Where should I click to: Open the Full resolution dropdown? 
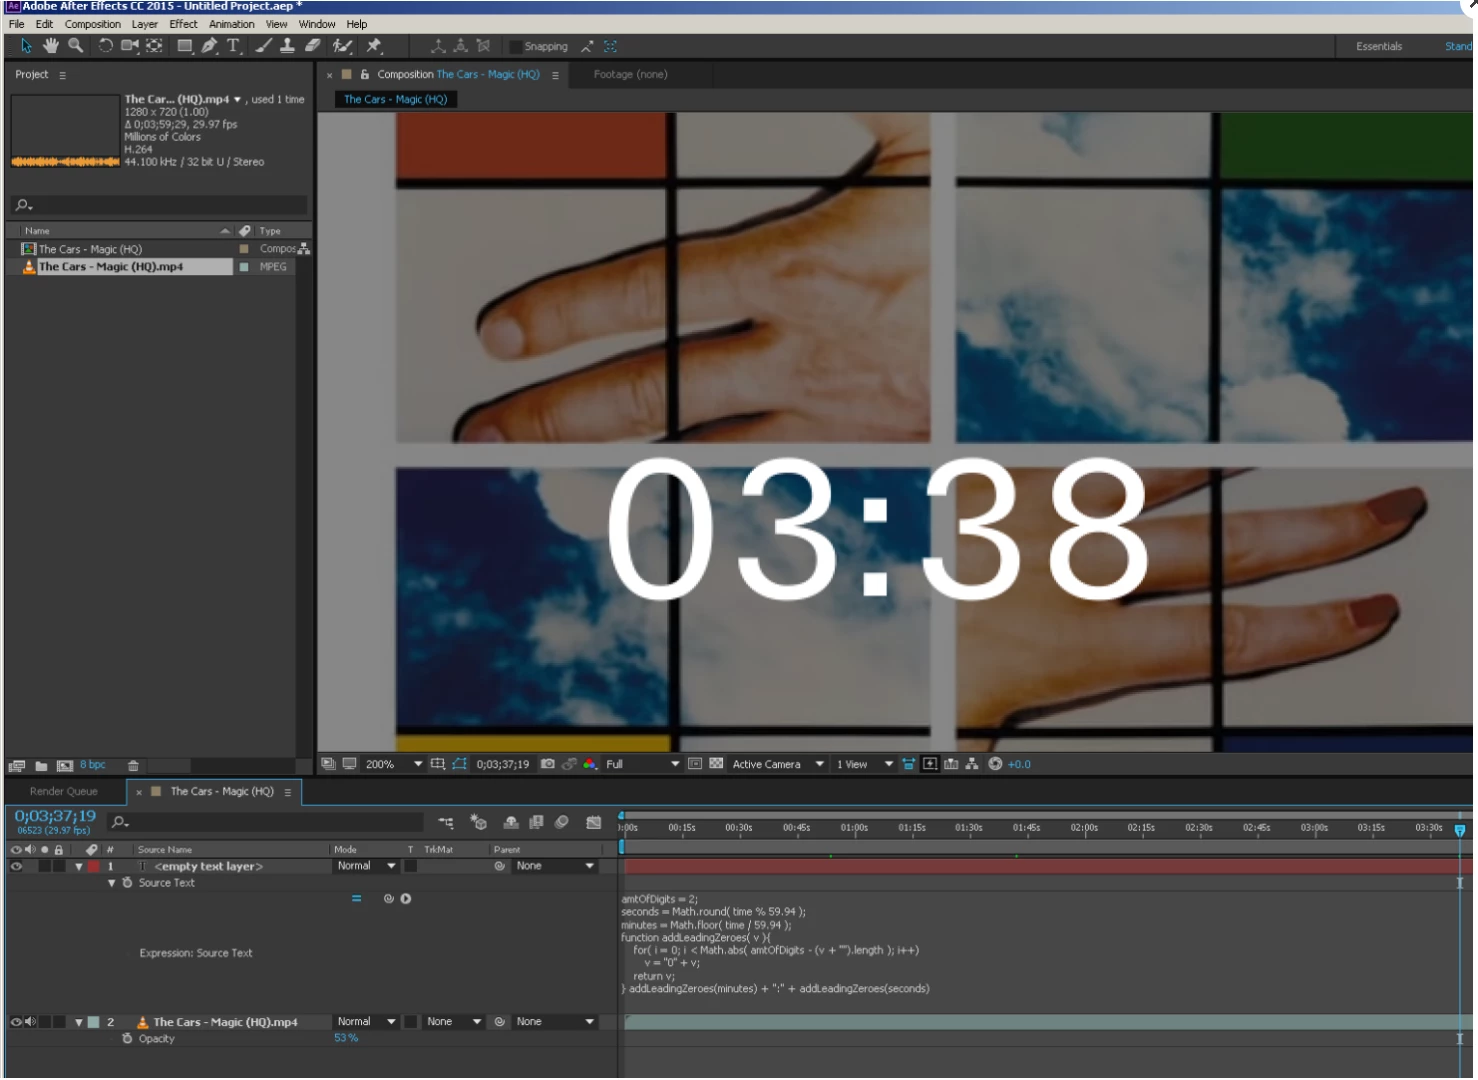tap(642, 764)
